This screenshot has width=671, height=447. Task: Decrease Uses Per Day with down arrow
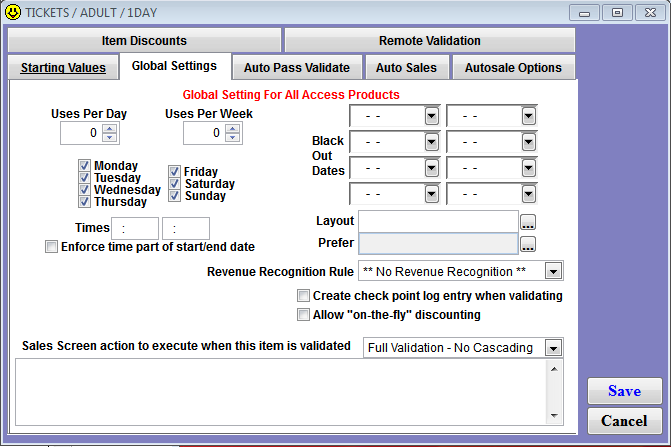[110, 137]
